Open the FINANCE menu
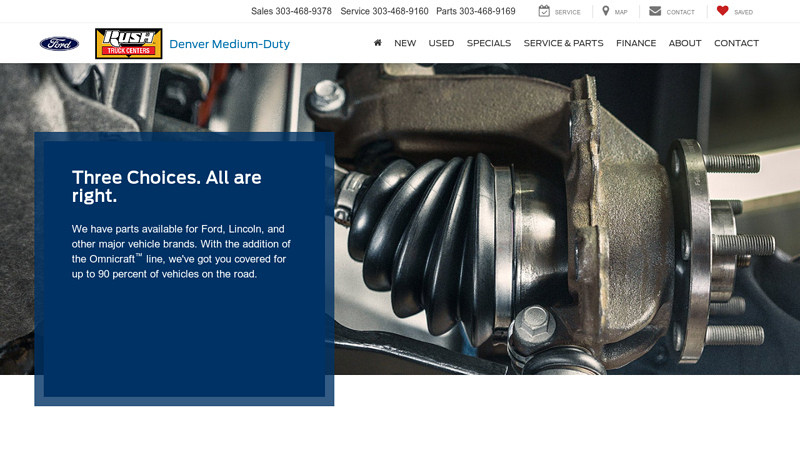This screenshot has width=800, height=450. click(x=636, y=43)
